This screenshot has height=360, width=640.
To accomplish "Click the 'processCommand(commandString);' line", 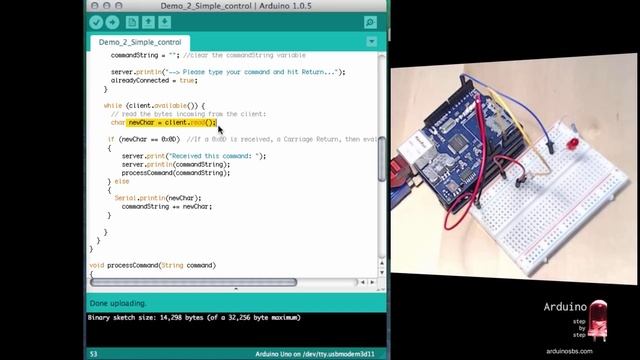I will click(176, 173).
